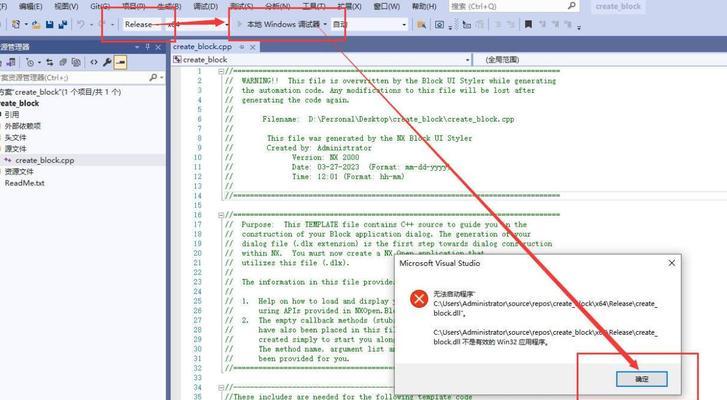Click the Solution Explorer home/switch views icon

click(x=11, y=62)
